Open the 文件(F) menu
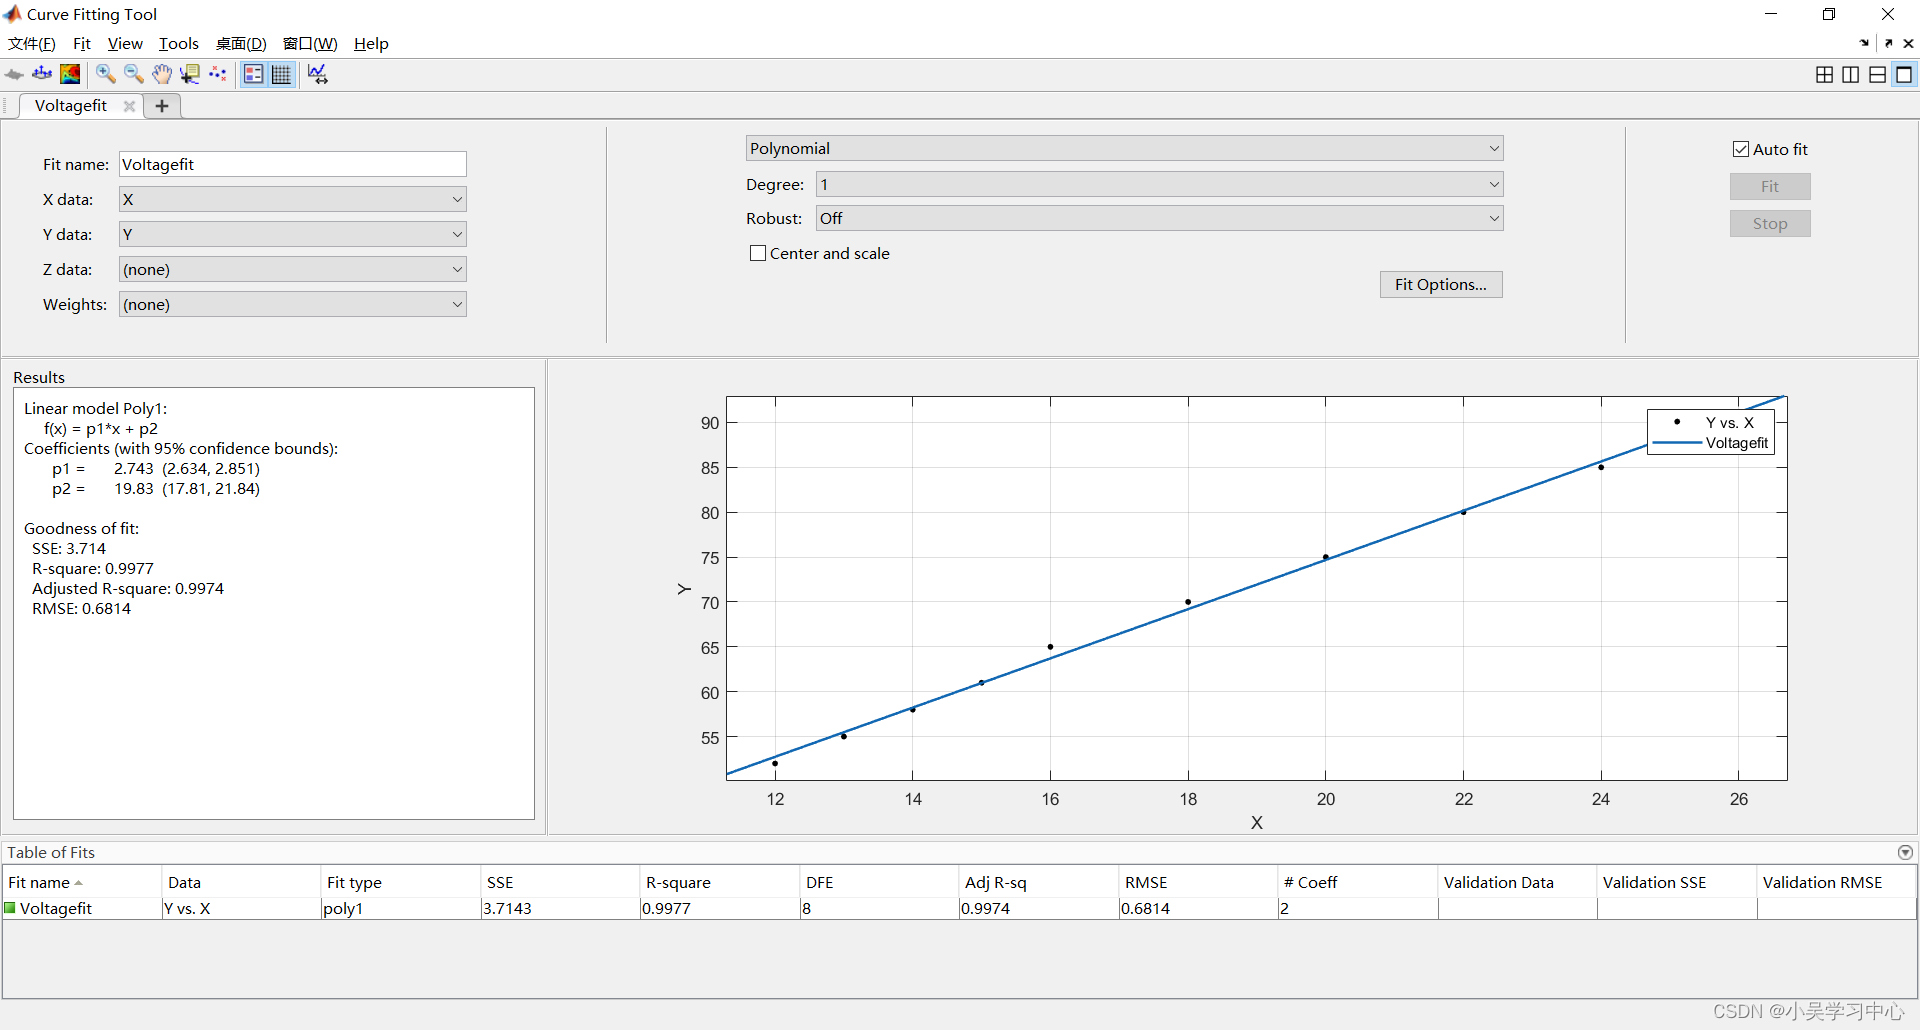The image size is (1920, 1030). pos(32,44)
